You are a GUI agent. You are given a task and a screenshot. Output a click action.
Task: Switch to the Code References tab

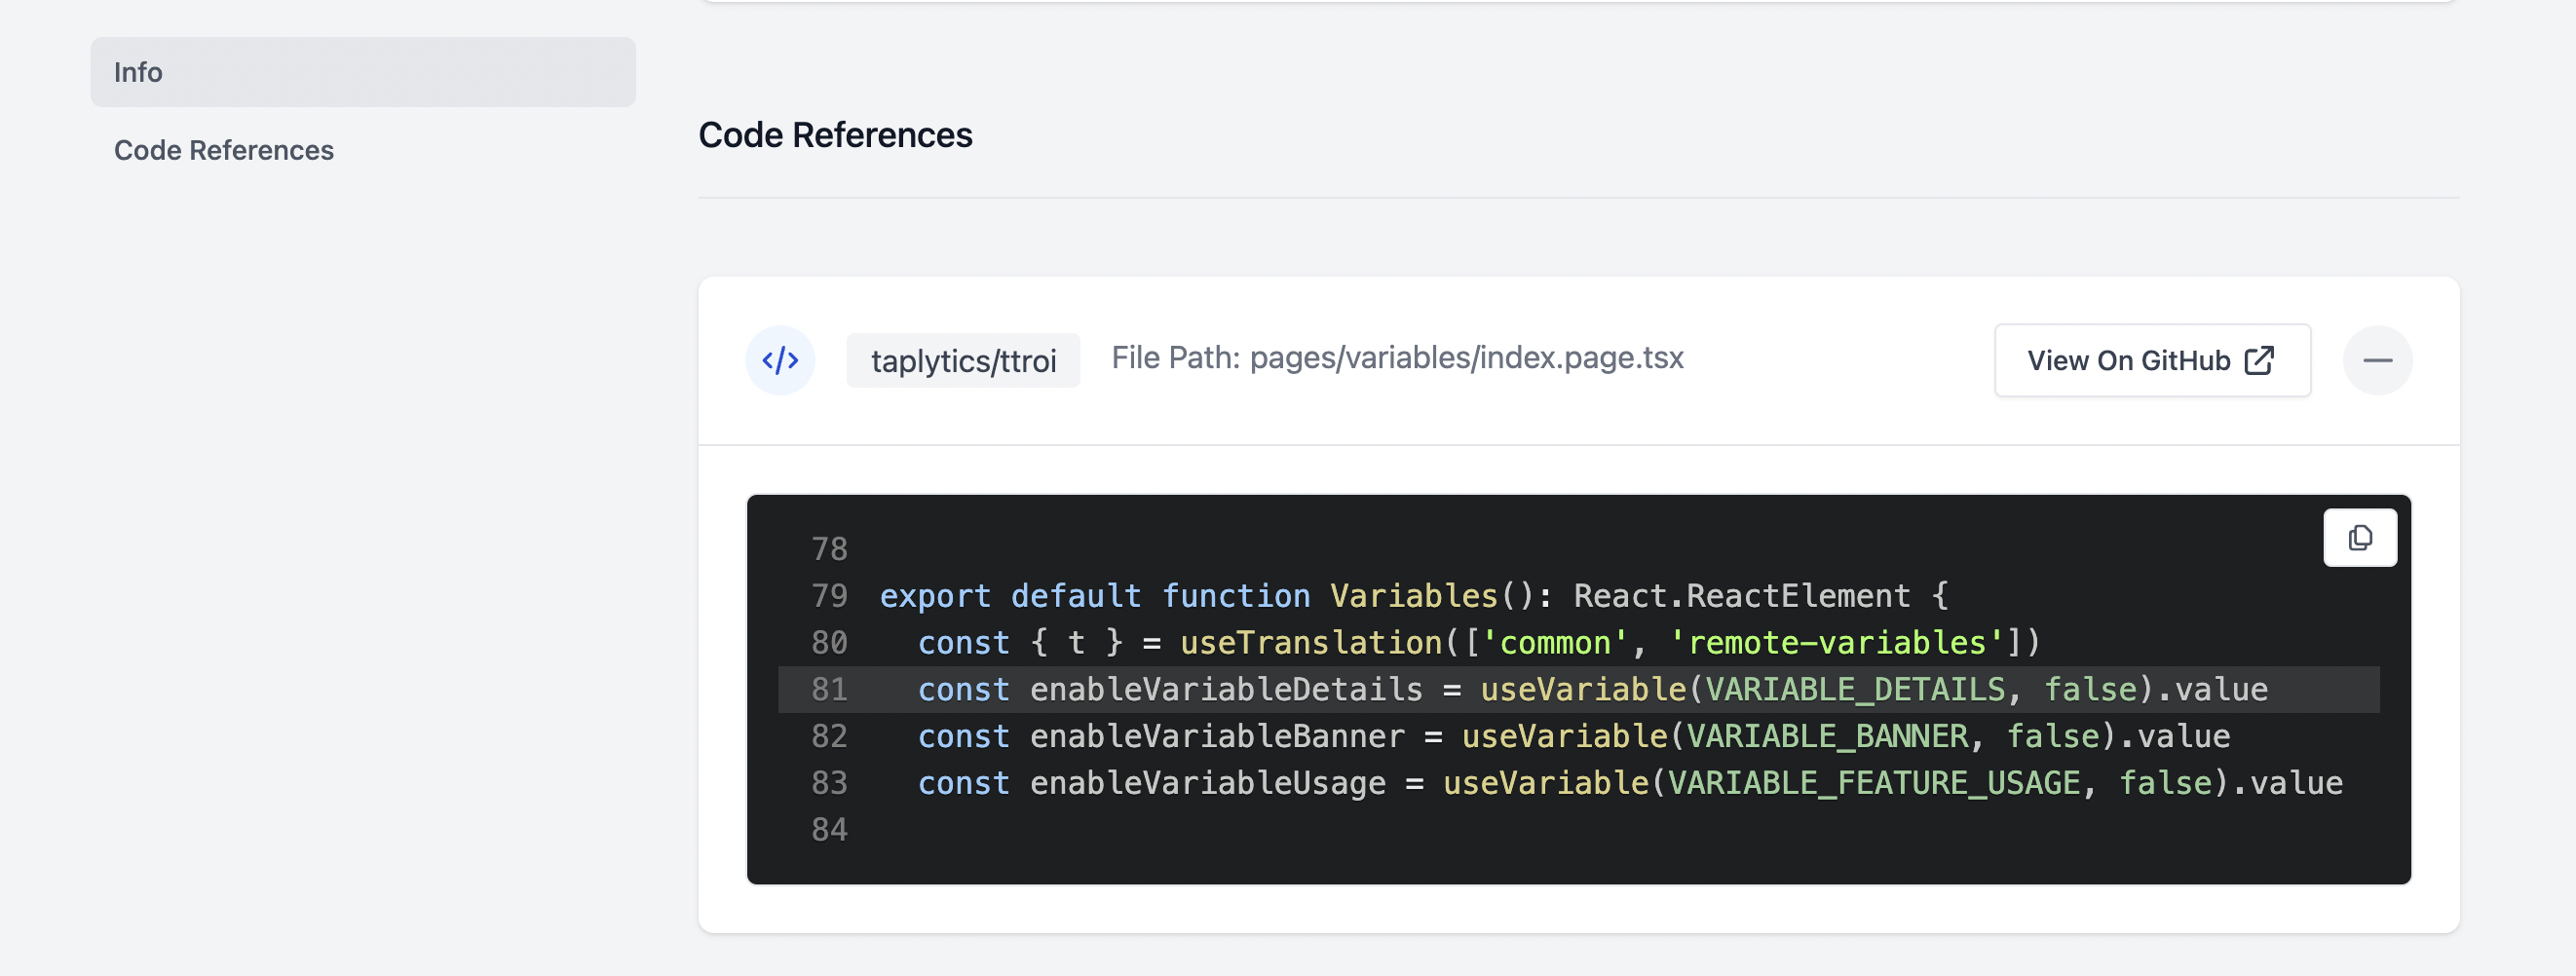point(224,150)
